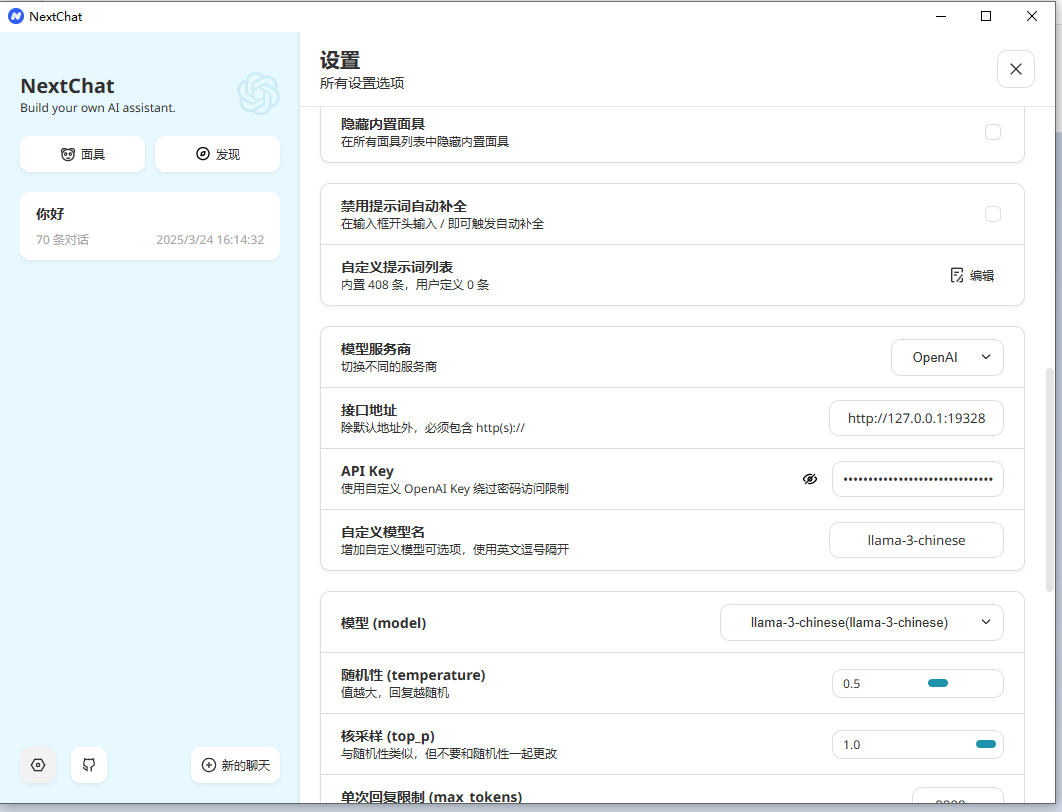
Task: Open the Masks (面具) button
Action: pos(82,154)
